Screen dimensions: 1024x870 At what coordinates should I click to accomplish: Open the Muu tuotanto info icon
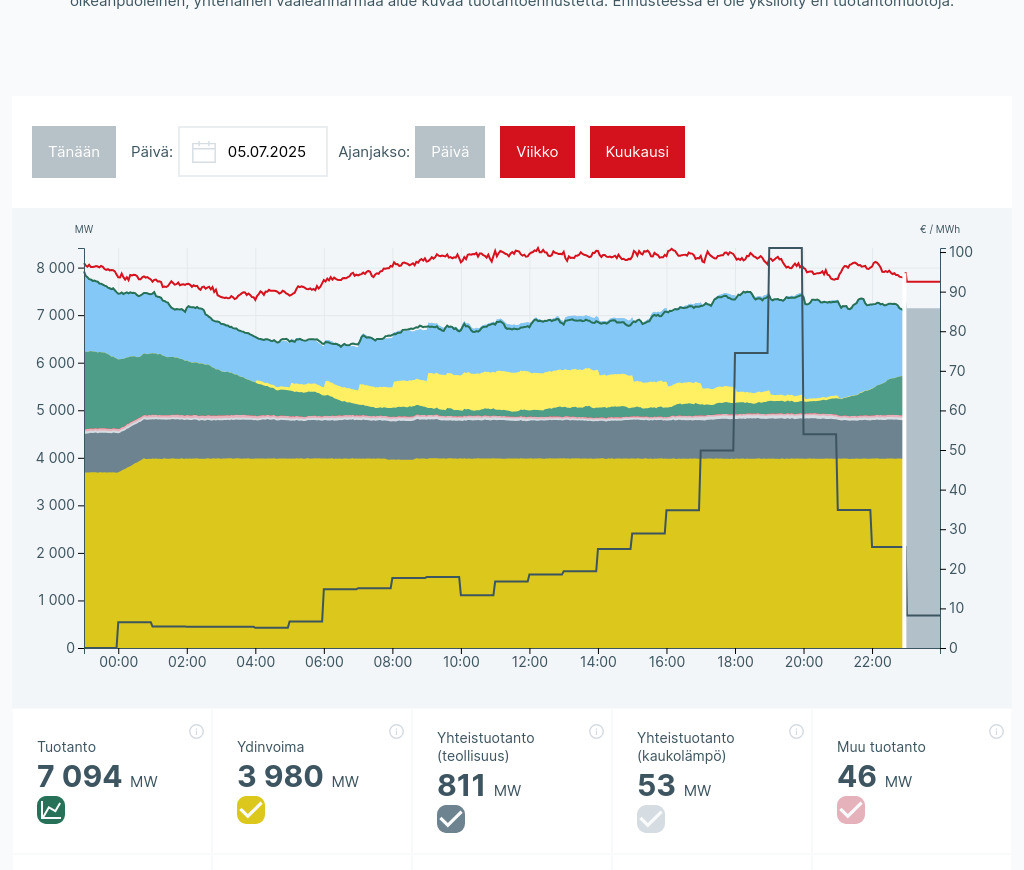(x=996, y=731)
